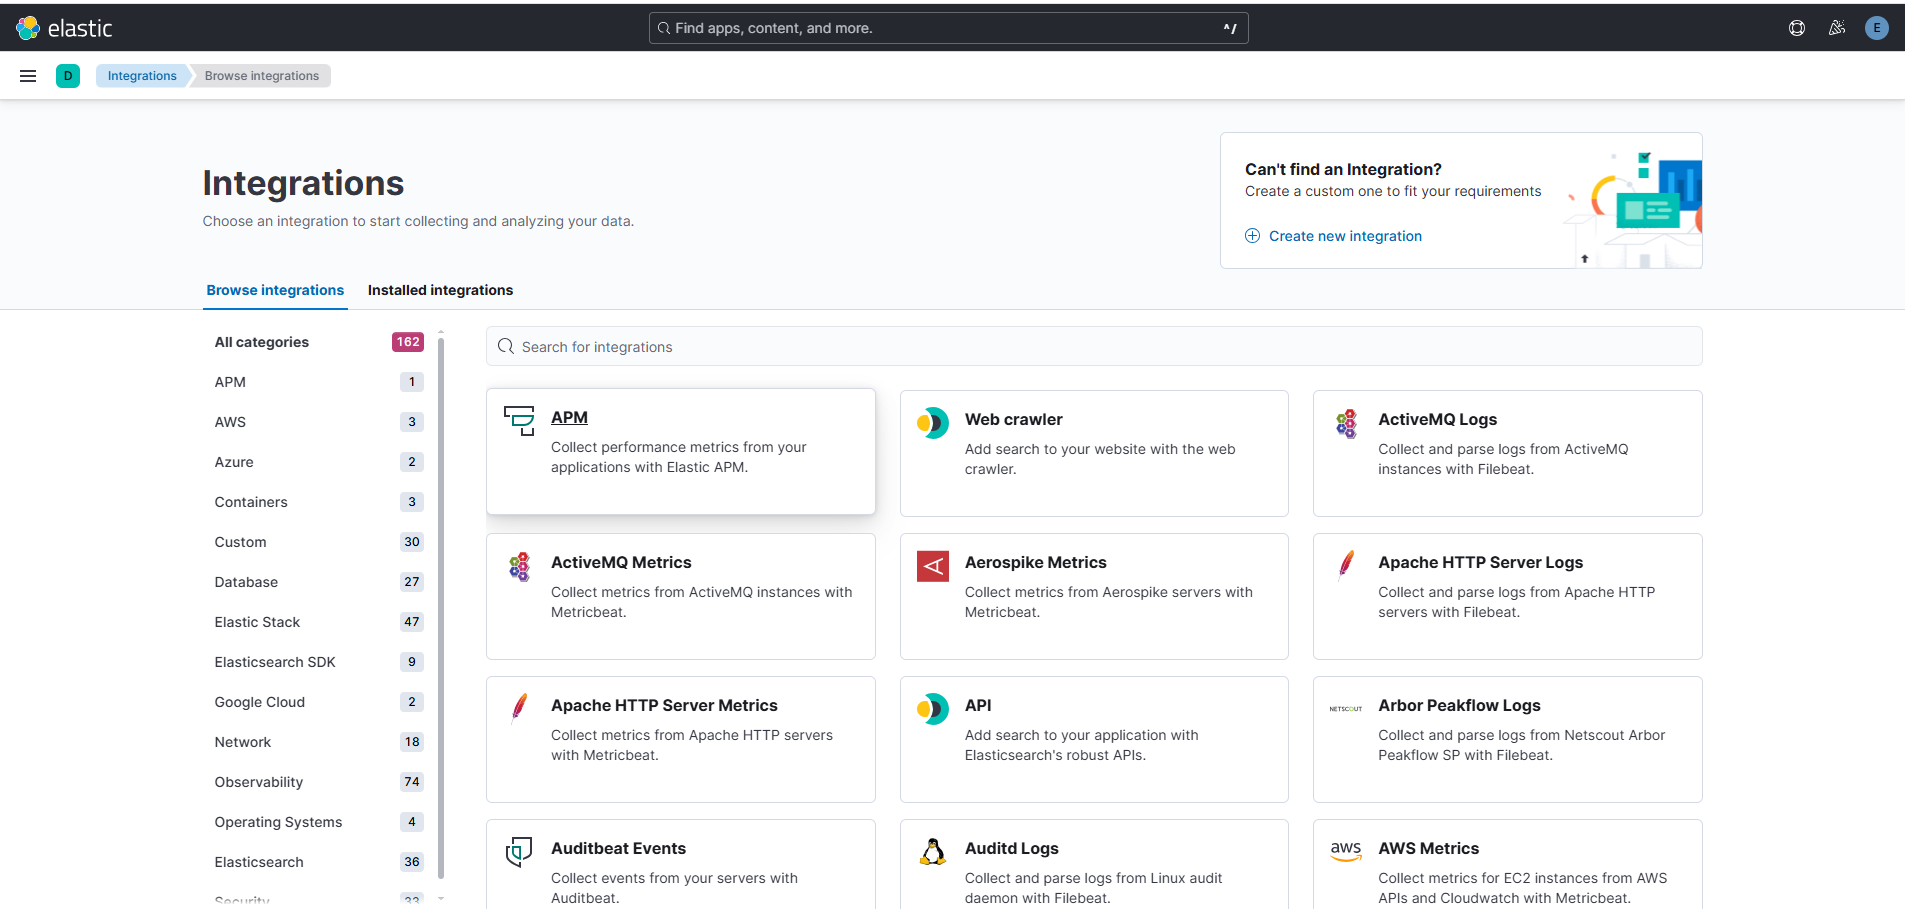The image size is (1905, 909).
Task: Open the newsfeed icon in header
Action: [1837, 28]
